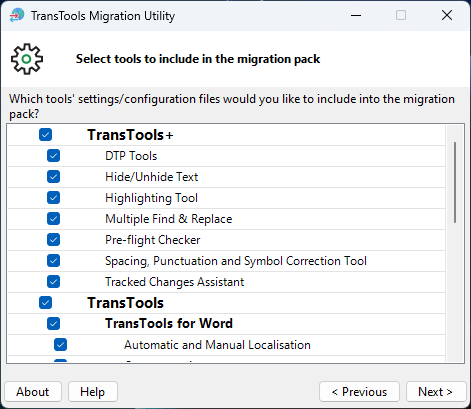Select the TransTools+ group label
This screenshot has height=409, width=471.
[130, 135]
